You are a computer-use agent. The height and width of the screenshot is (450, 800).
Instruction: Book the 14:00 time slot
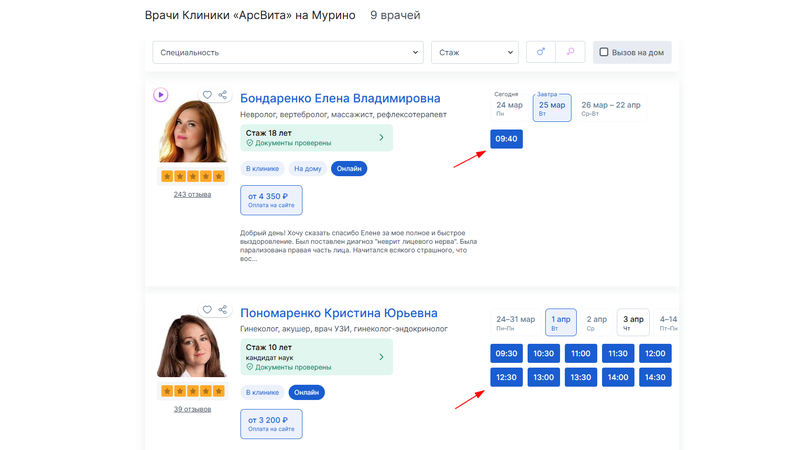(618, 377)
